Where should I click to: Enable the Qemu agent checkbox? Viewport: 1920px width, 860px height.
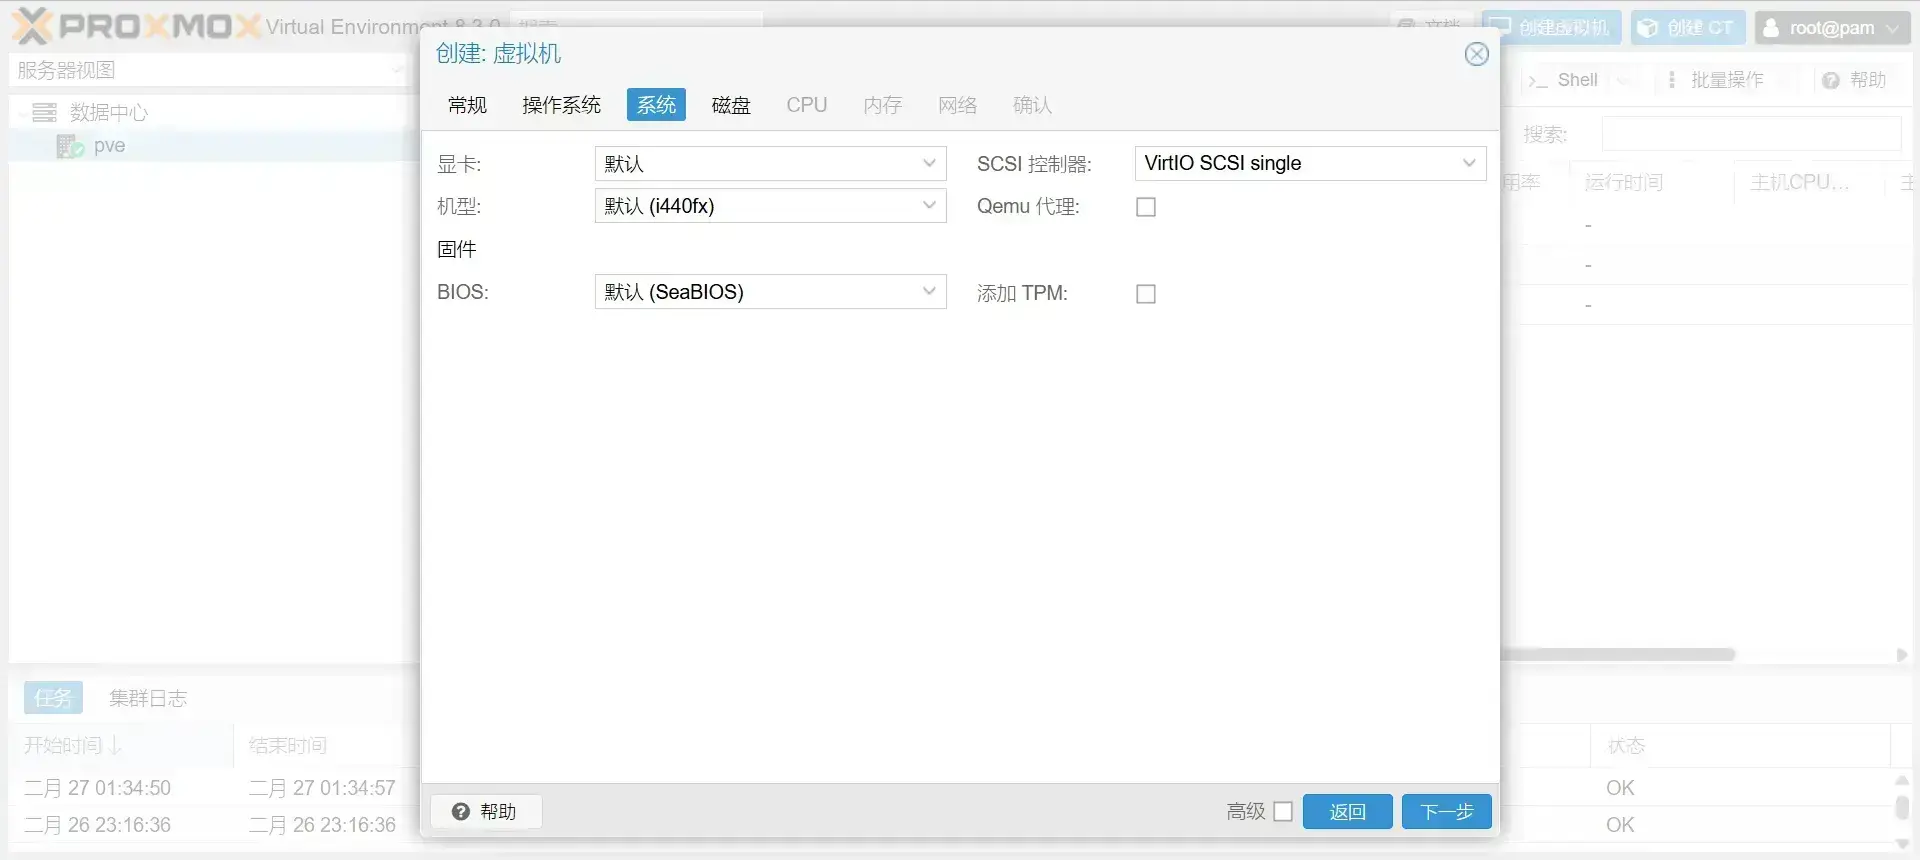pos(1146,207)
